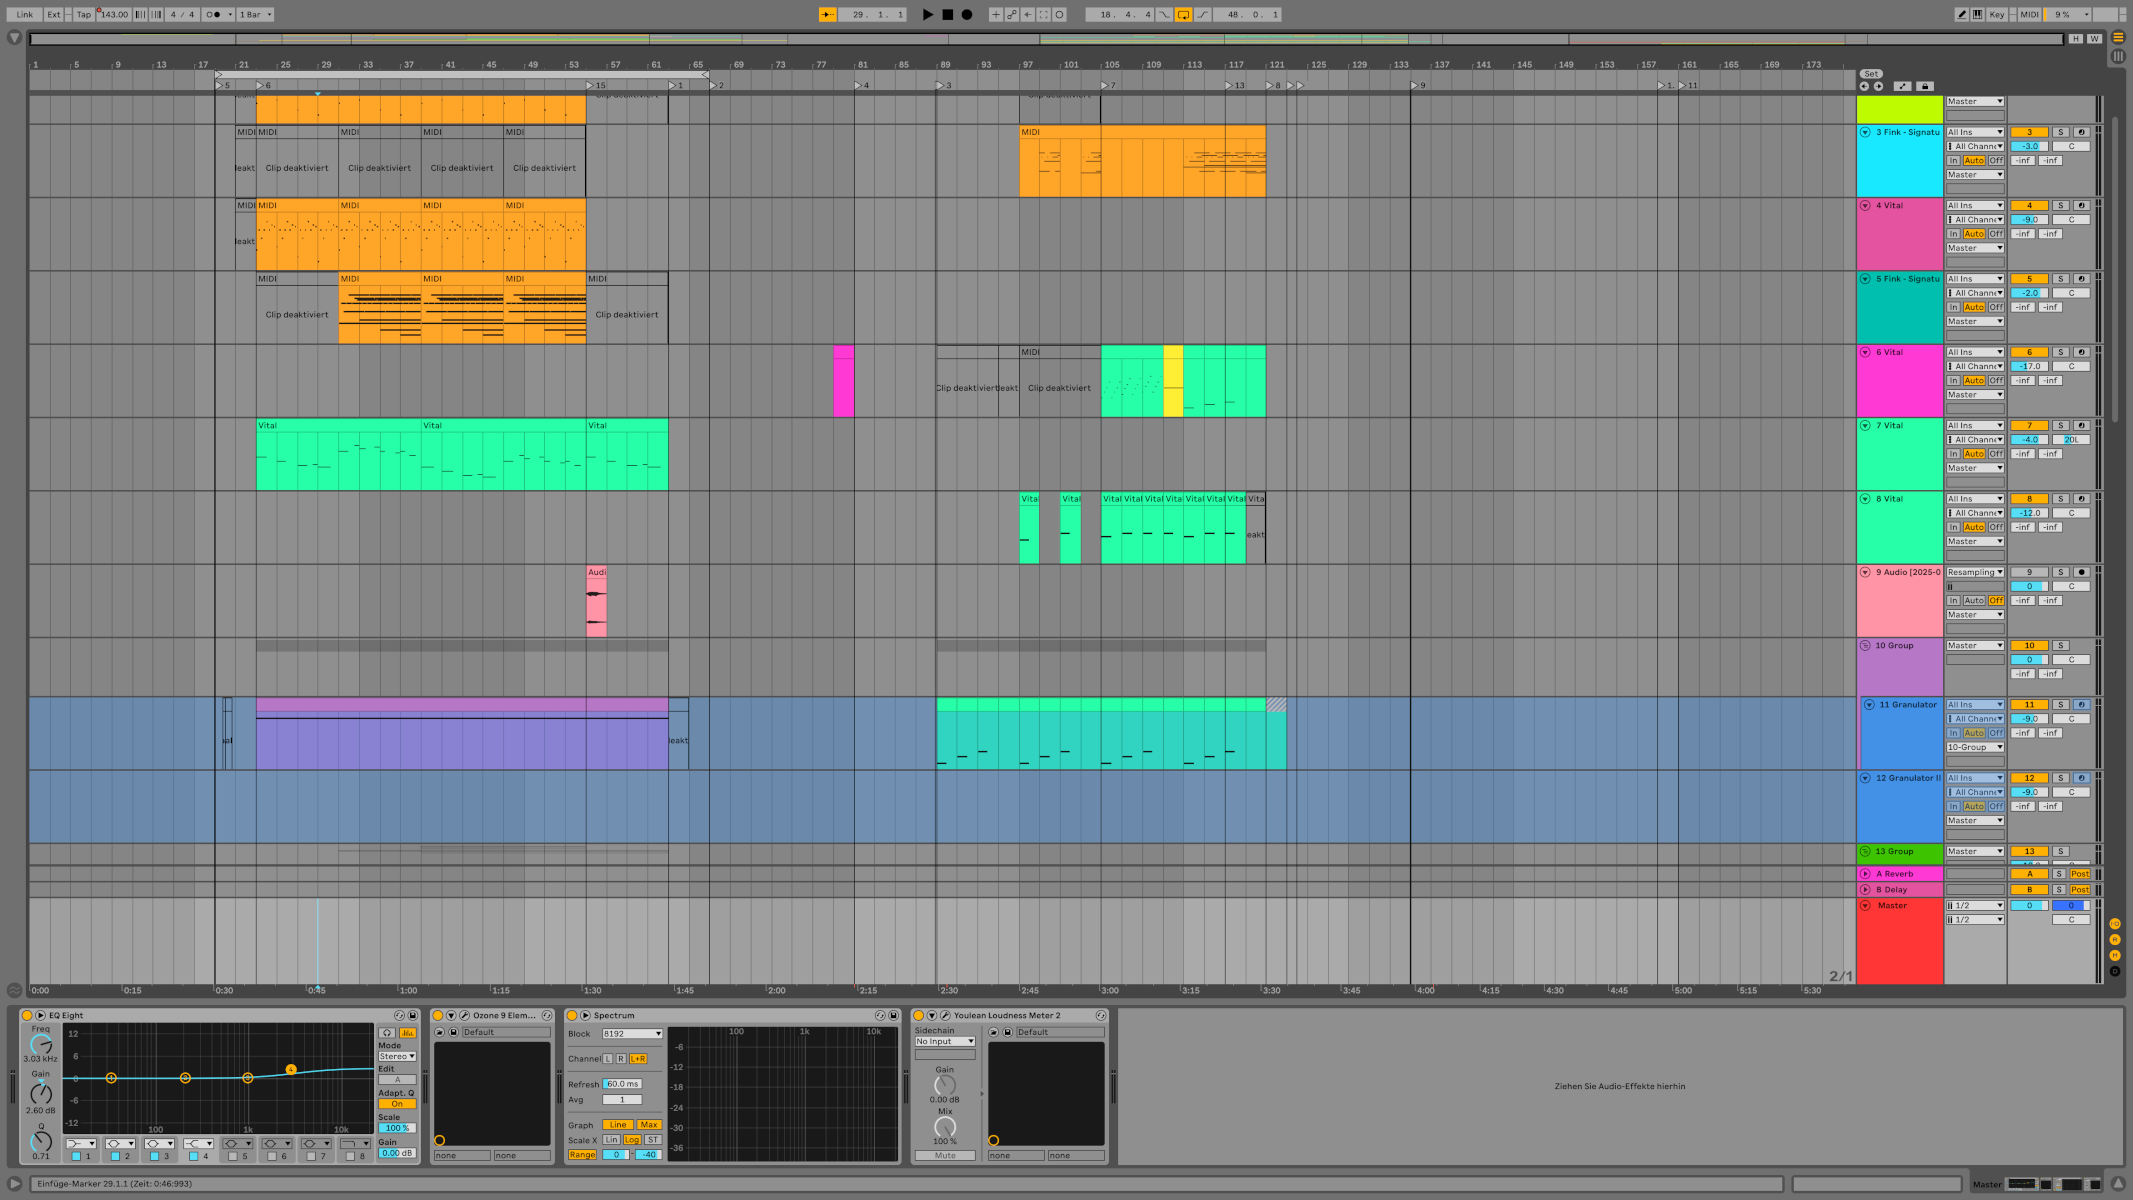Viewport: 2133px width, 1200px height.
Task: Open the Resampling input dropdown on track 9
Action: 1975,572
